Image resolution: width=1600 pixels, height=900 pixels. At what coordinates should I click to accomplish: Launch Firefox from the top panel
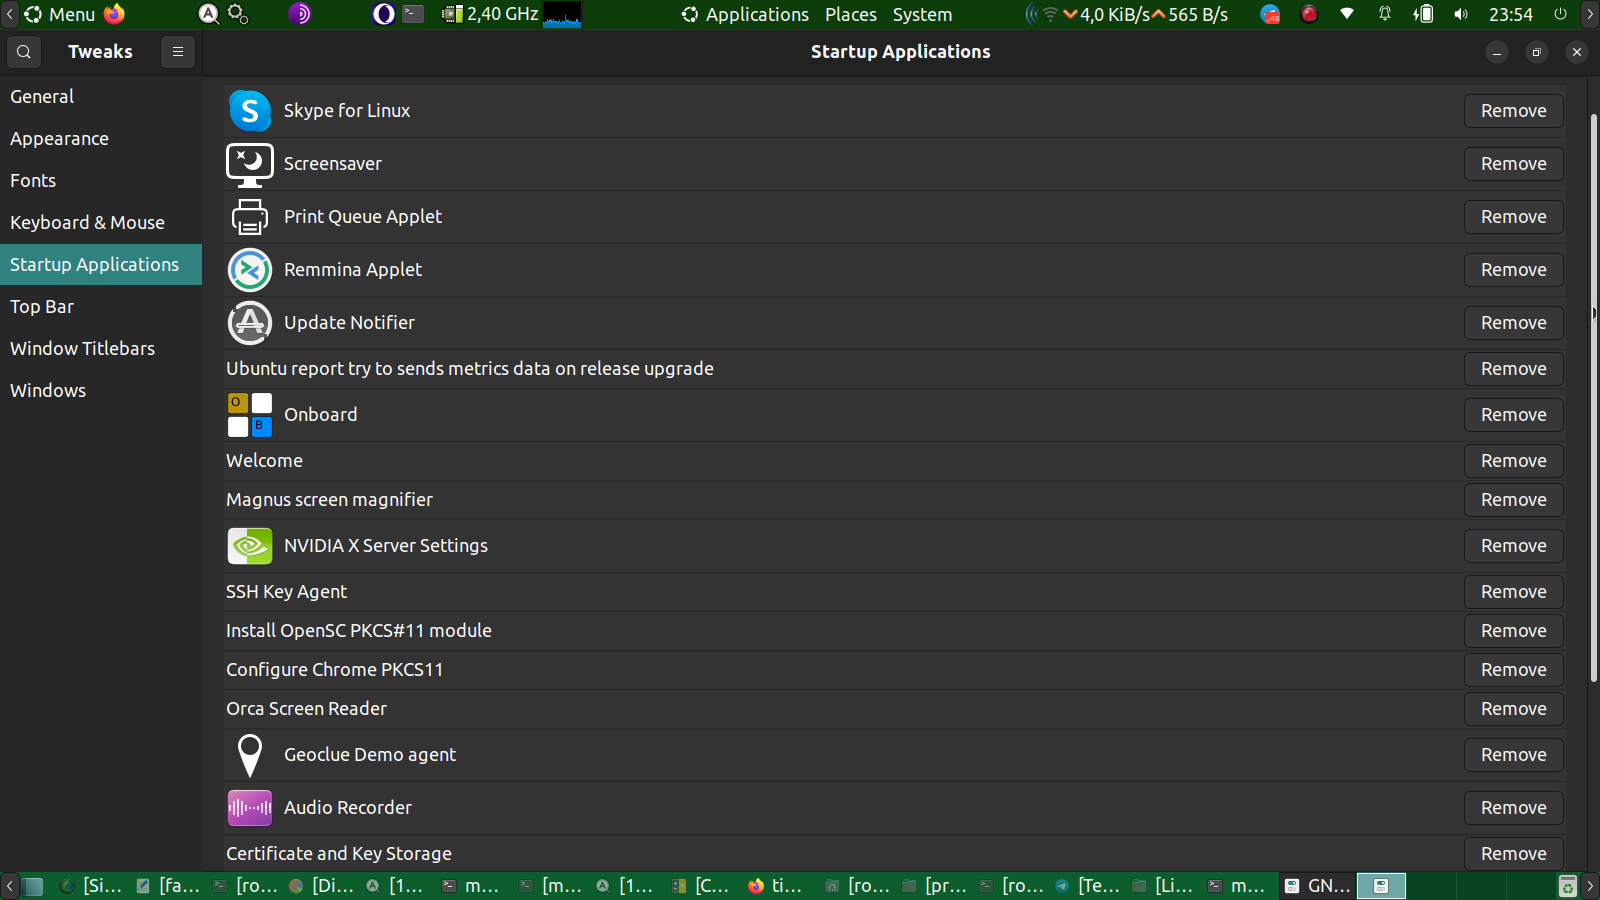(114, 14)
